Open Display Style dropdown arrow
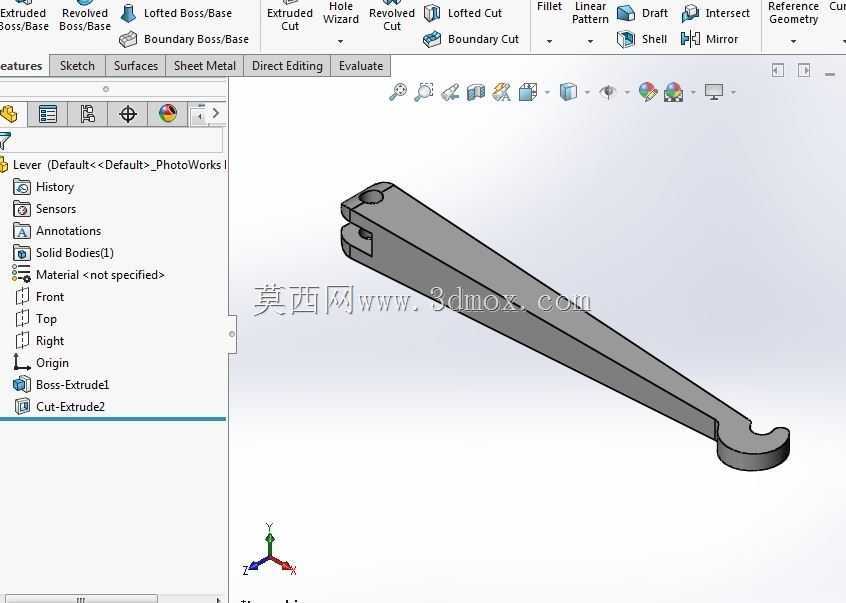The image size is (846, 603). click(587, 92)
